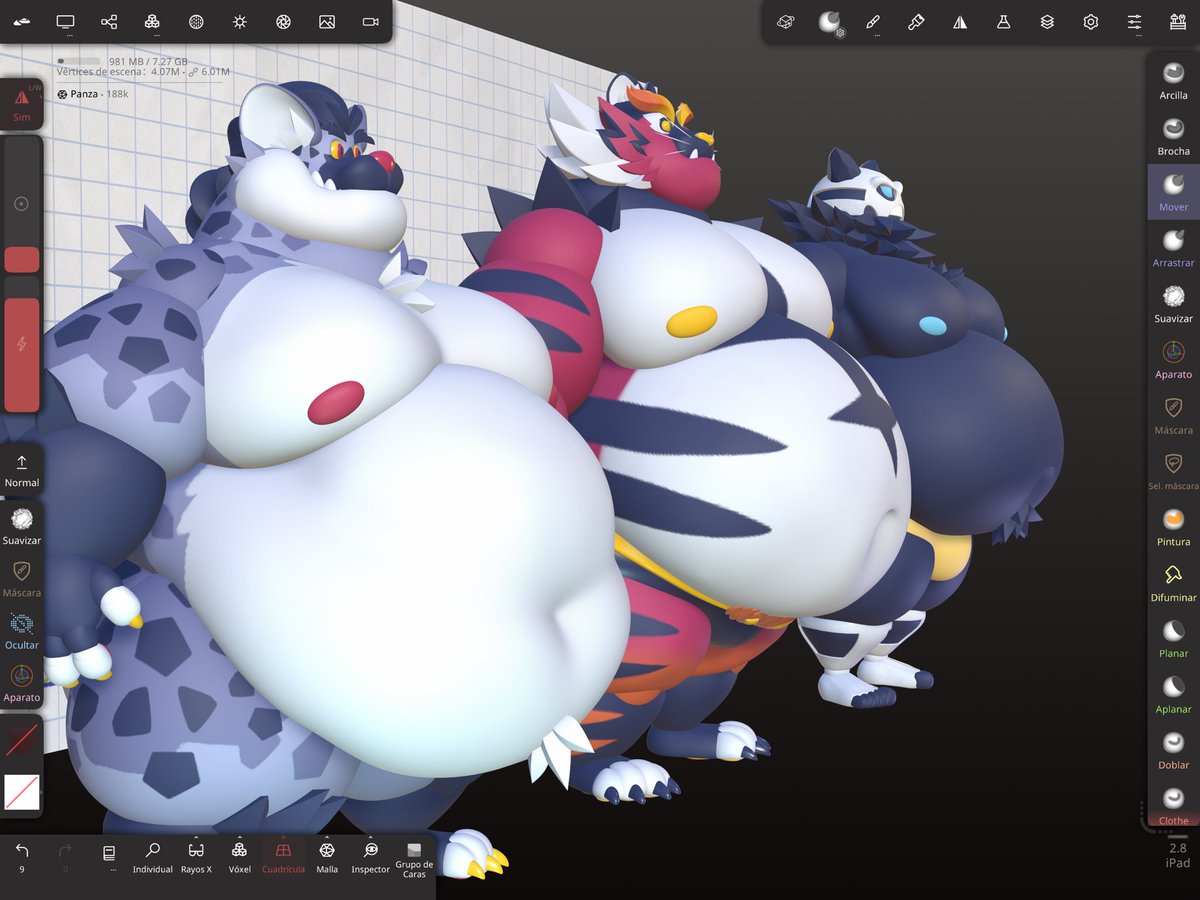Select the Brocha brush tool
The image size is (1200, 900).
(x=1173, y=136)
